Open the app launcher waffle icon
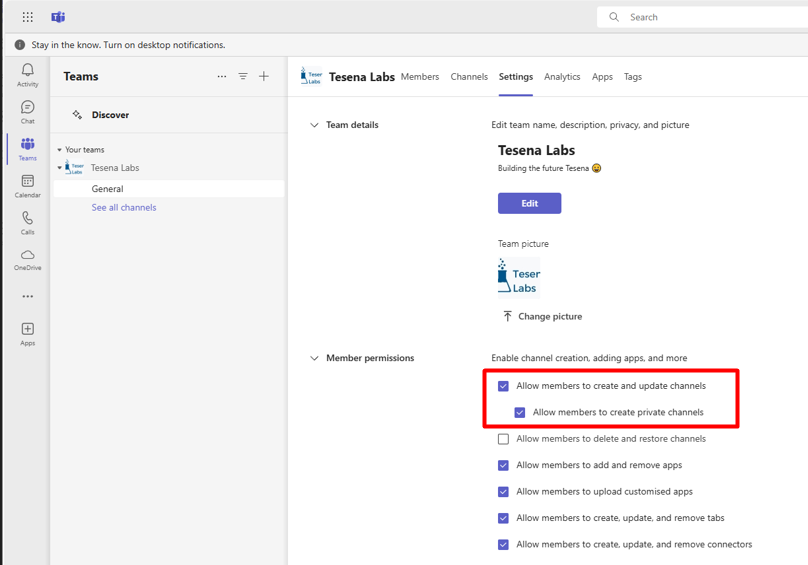 28,17
